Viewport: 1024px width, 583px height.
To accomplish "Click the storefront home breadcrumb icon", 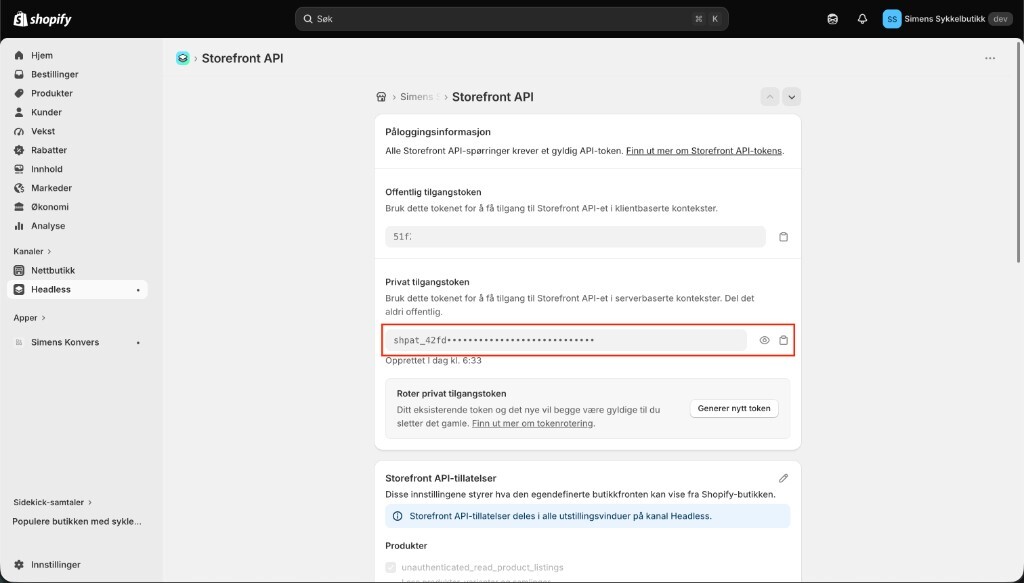I will pos(381,97).
